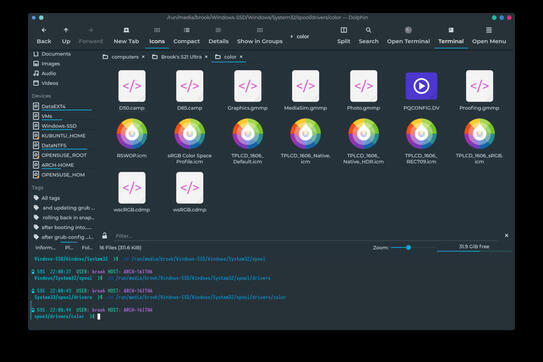Toggle Show in Groups
The image size is (543, 362).
pyautogui.click(x=260, y=36)
